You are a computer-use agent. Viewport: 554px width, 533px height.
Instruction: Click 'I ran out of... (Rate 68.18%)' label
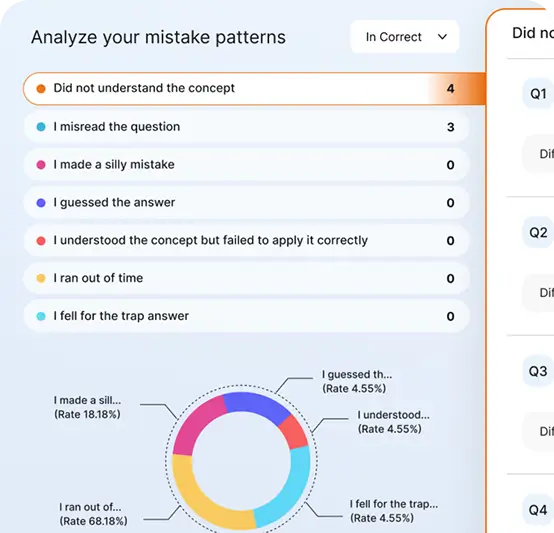point(93,514)
